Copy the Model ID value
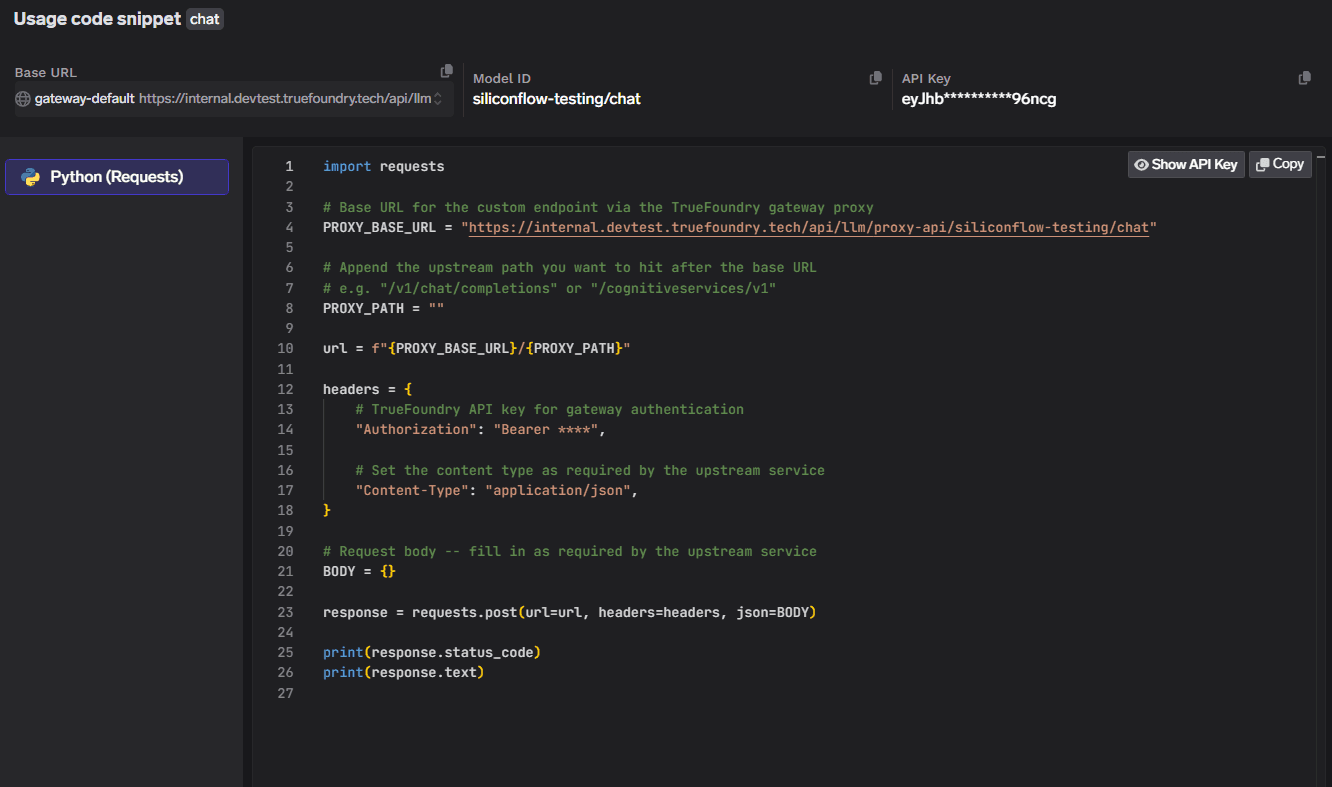 coord(876,78)
